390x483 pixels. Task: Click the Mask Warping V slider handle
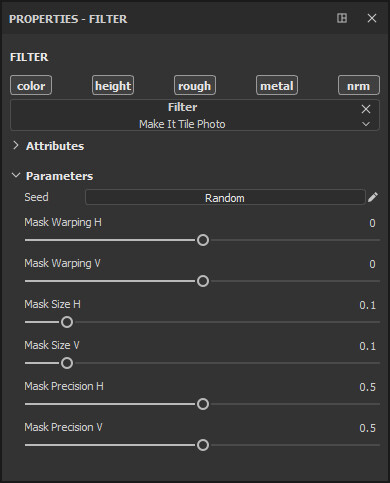tap(203, 281)
